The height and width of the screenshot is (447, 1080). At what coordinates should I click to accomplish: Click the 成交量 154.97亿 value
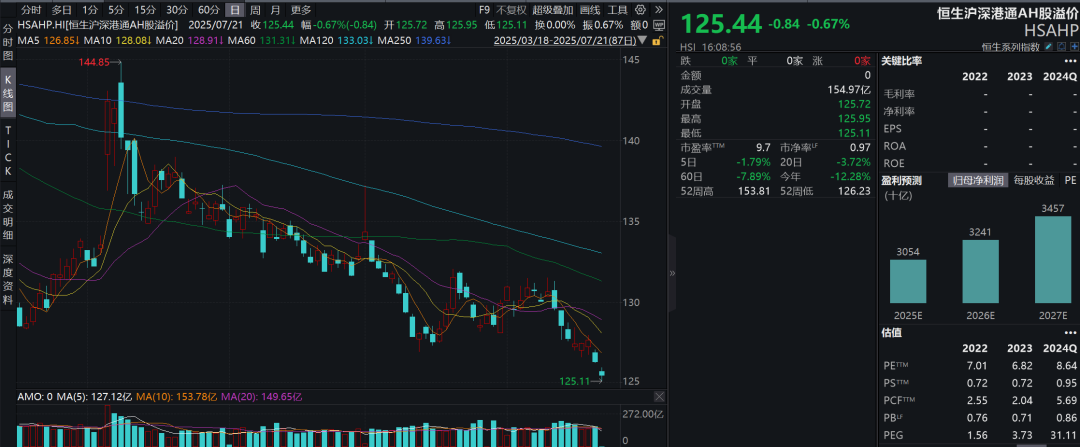pyautogui.click(x=849, y=90)
